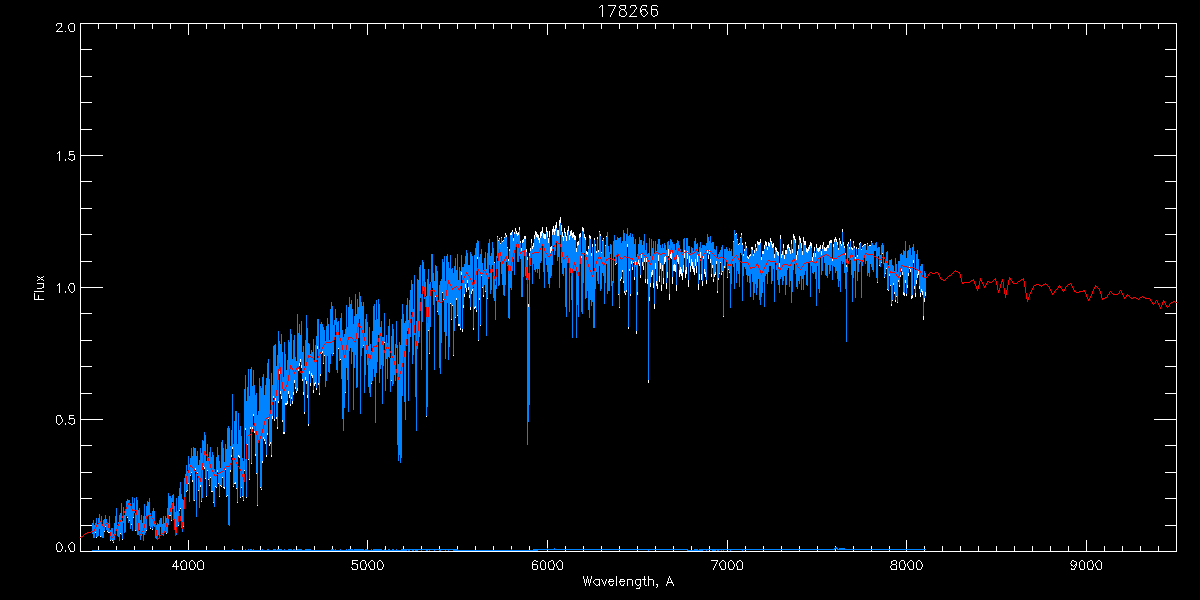Screen dimensions: 1200x600
Task: Click the 7000 wavelength tick label
Action: [727, 565]
